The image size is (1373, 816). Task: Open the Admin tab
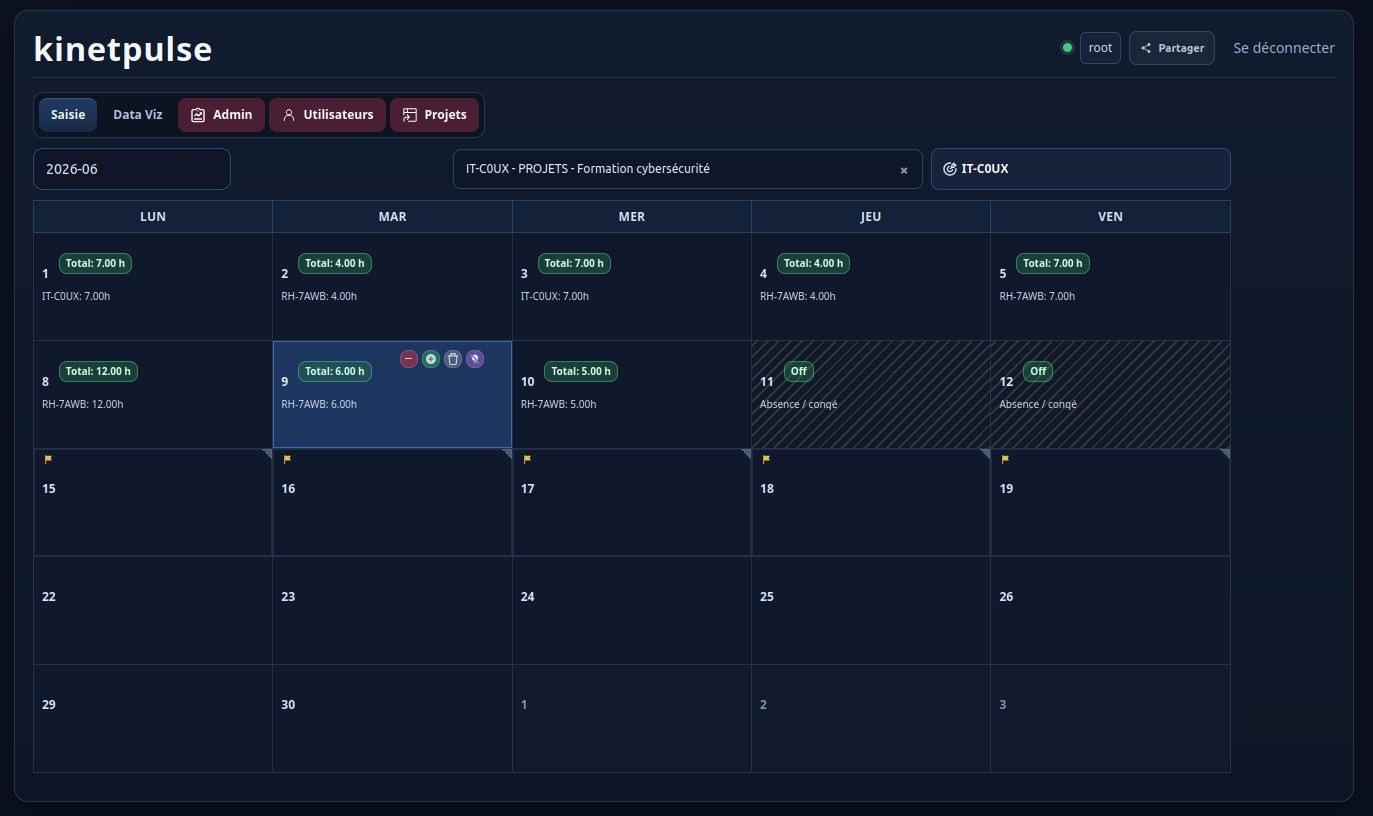click(221, 115)
